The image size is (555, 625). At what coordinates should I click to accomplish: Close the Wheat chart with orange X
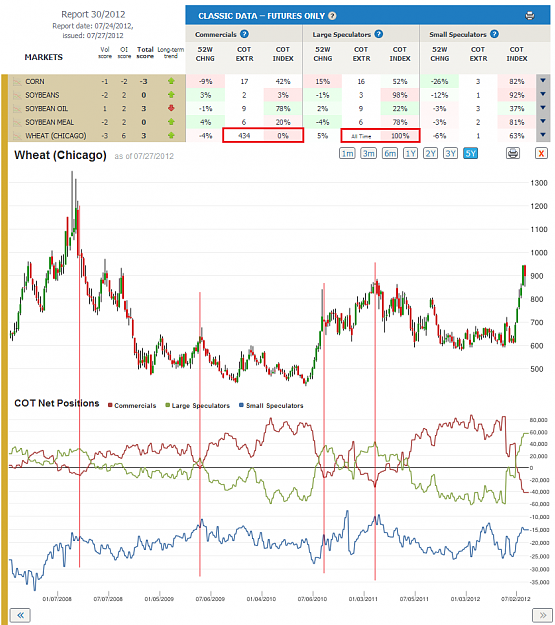click(541, 153)
